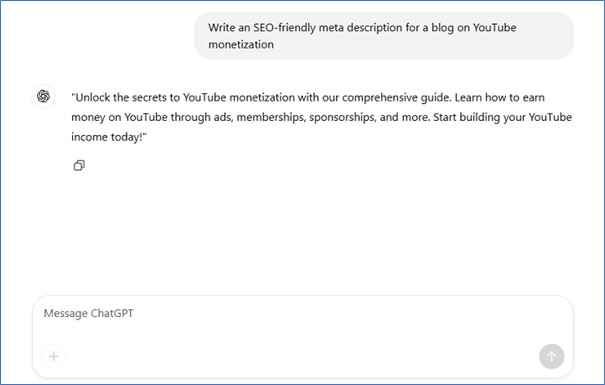Open the attach menu with the plus icon
Viewport: 605px width, 385px height.
[x=54, y=356]
